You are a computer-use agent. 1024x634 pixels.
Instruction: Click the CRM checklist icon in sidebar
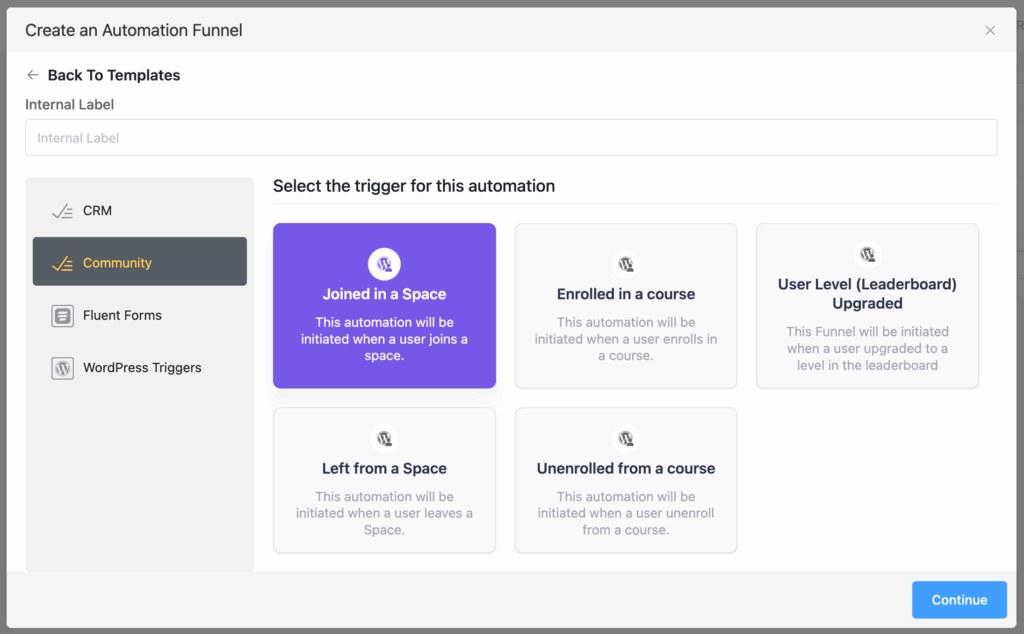pos(62,211)
